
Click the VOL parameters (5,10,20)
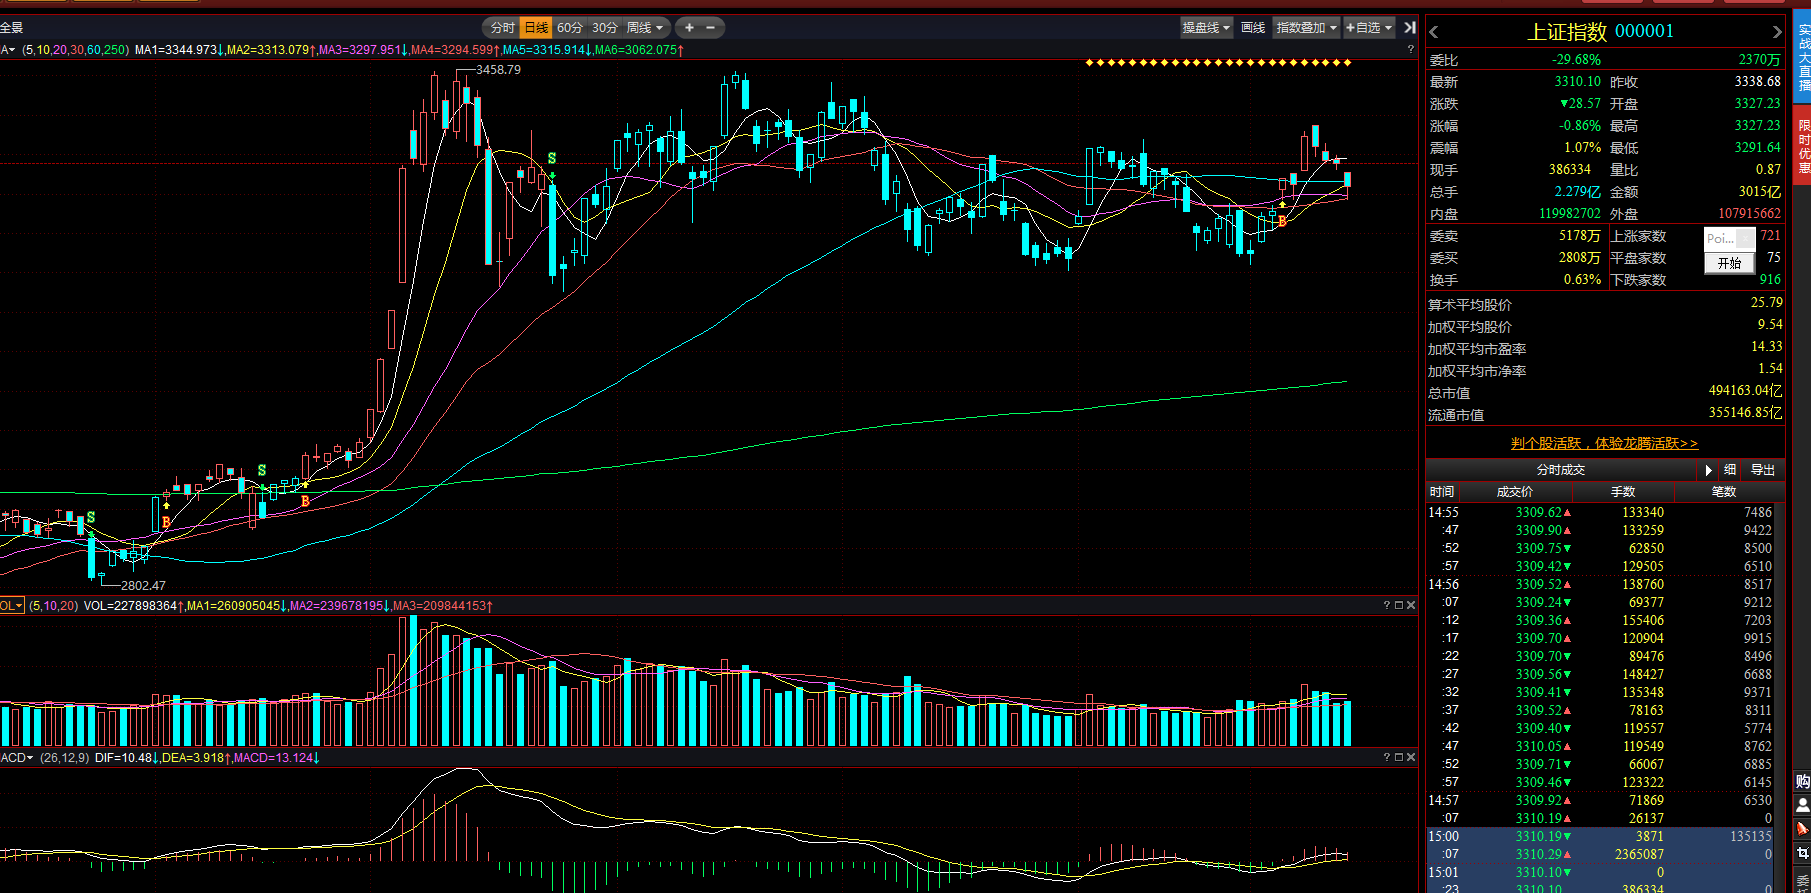pos(53,605)
